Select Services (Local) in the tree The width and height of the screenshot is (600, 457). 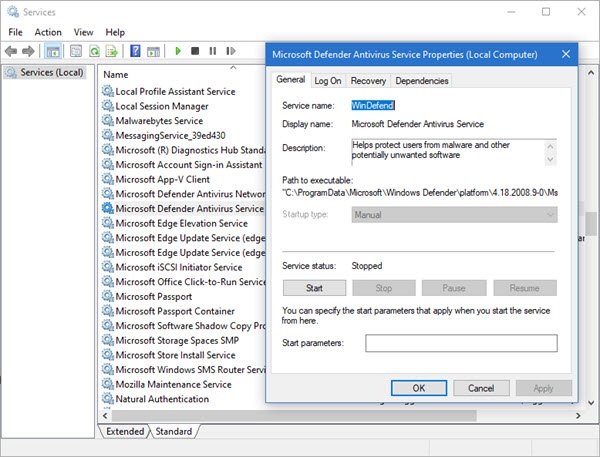52,73
